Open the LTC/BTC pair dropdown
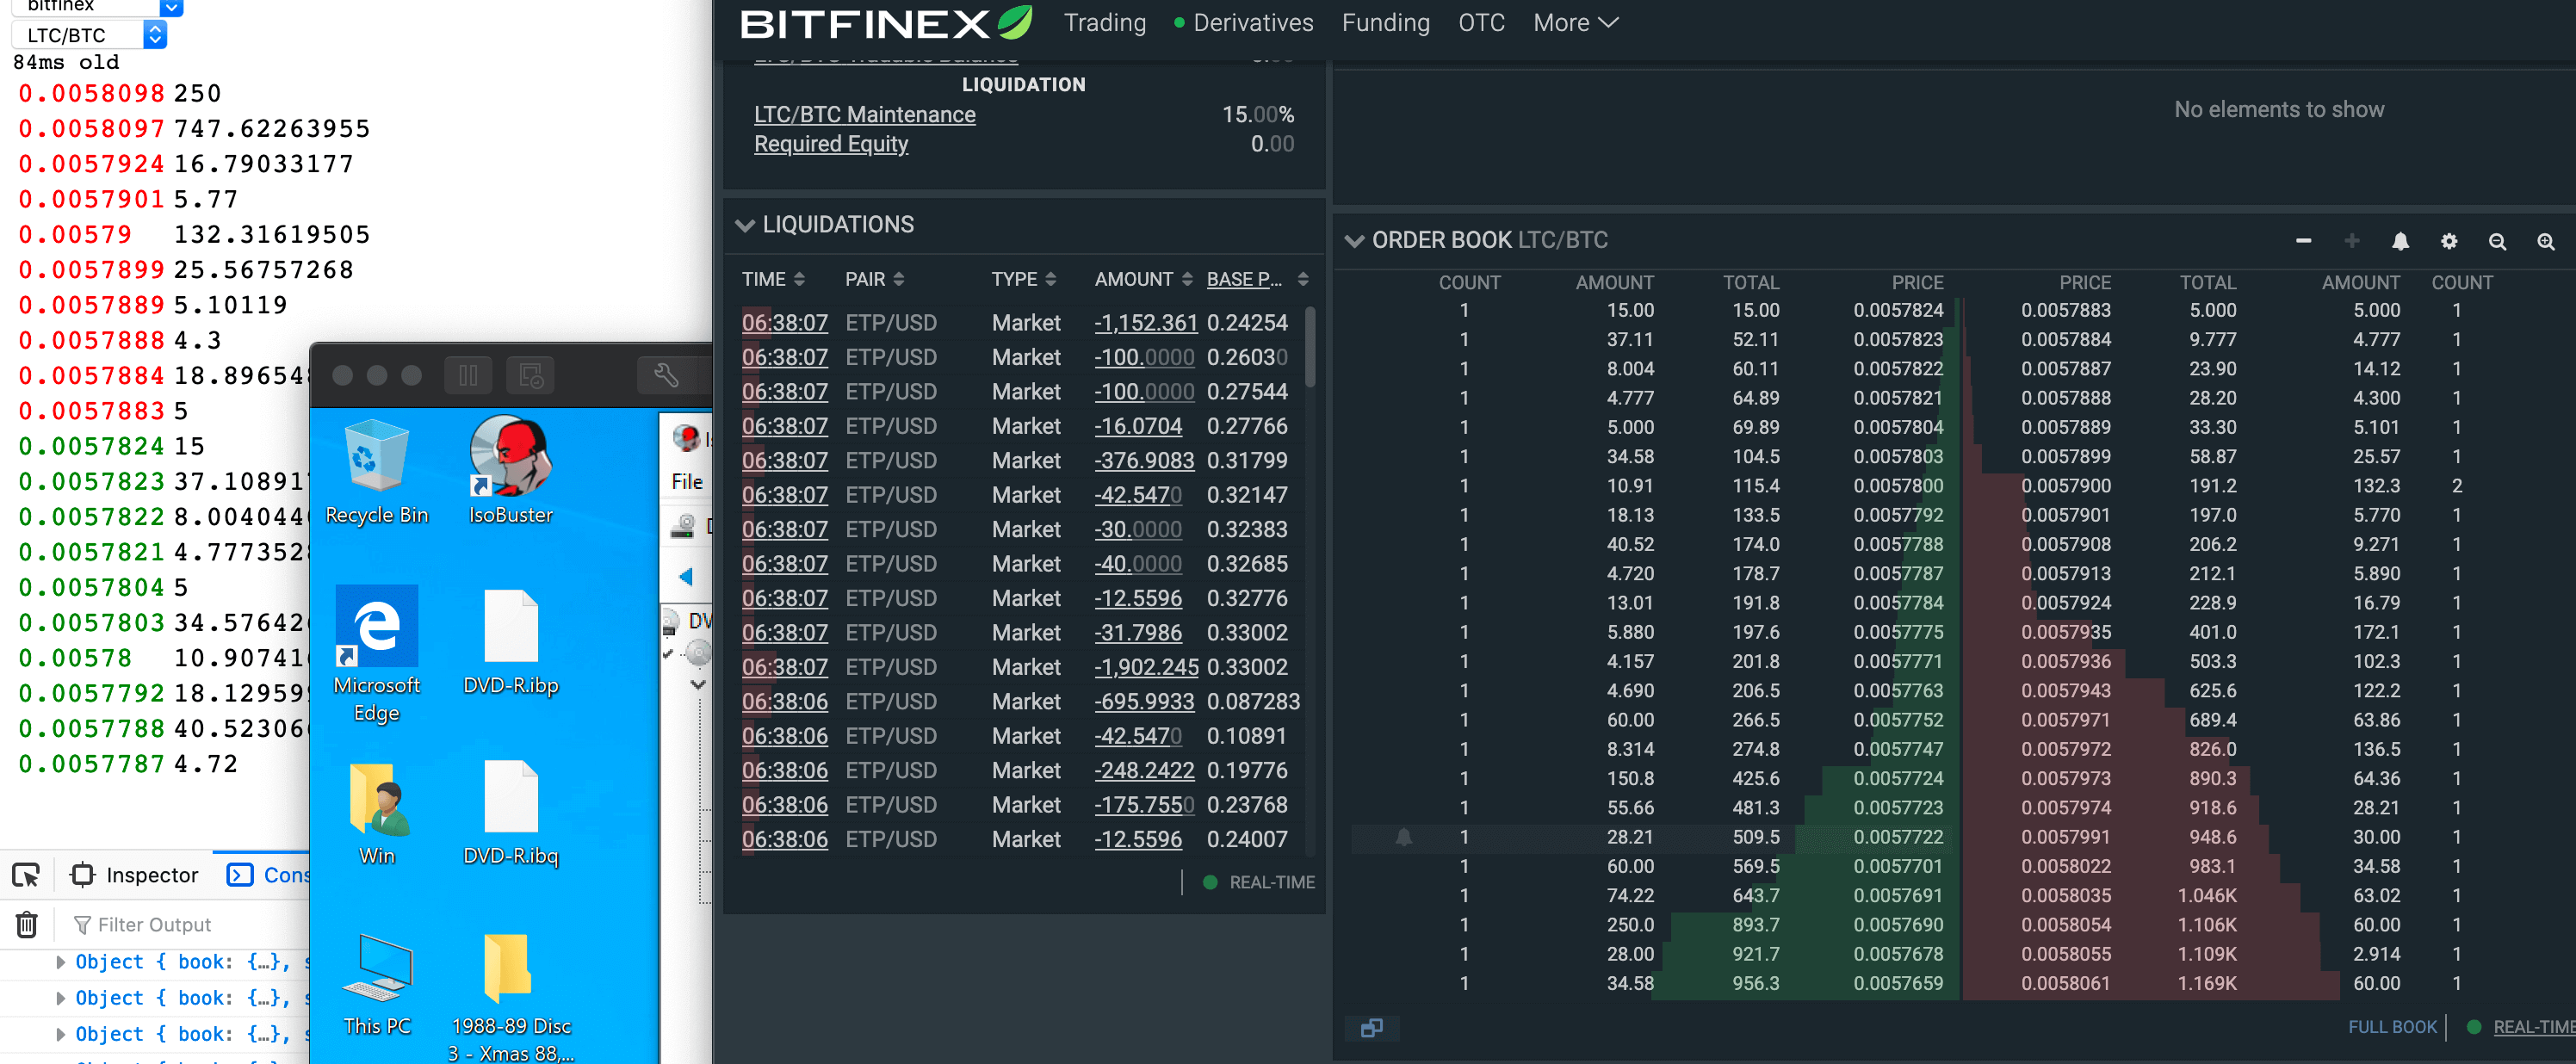 (x=89, y=35)
